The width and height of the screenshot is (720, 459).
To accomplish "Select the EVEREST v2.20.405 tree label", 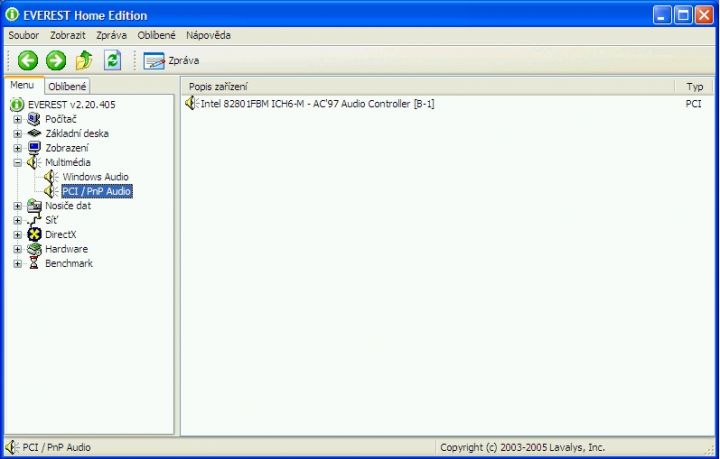I will [x=72, y=105].
